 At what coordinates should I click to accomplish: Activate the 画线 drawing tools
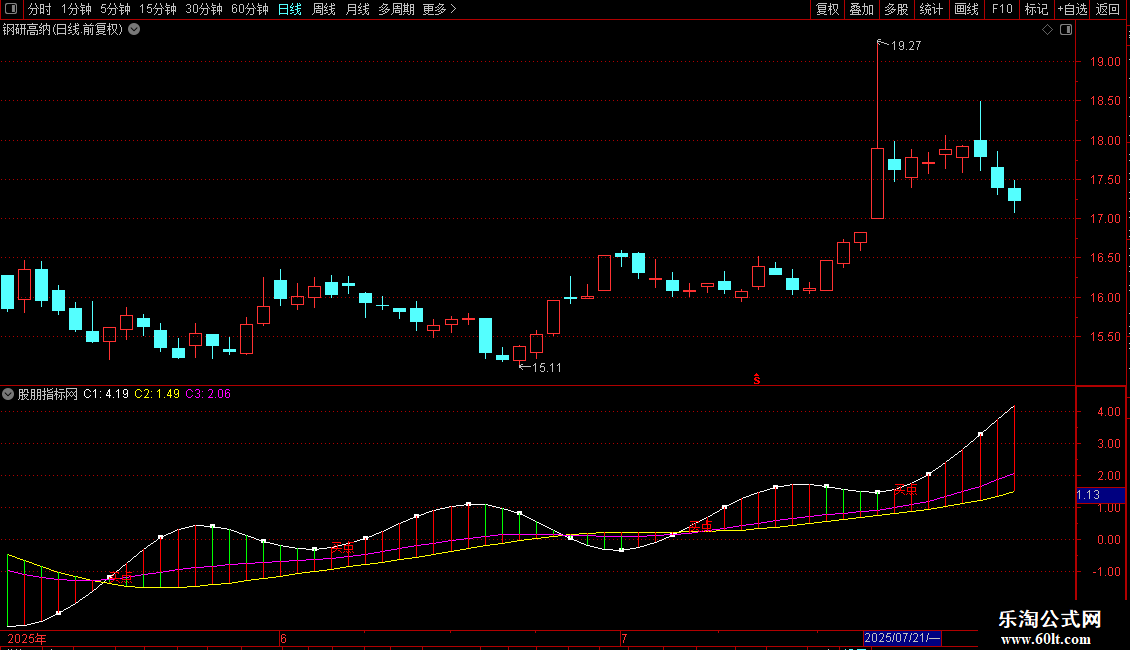(x=966, y=9)
